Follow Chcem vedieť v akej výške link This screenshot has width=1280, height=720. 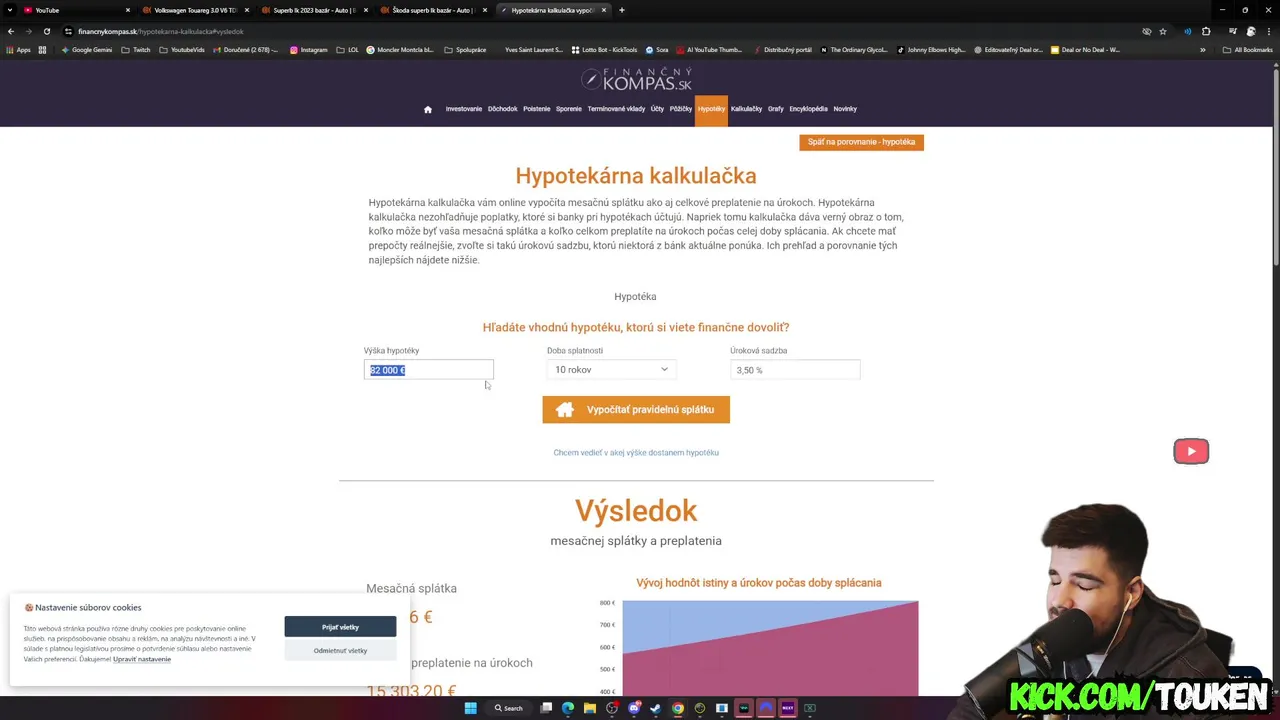coord(636,453)
